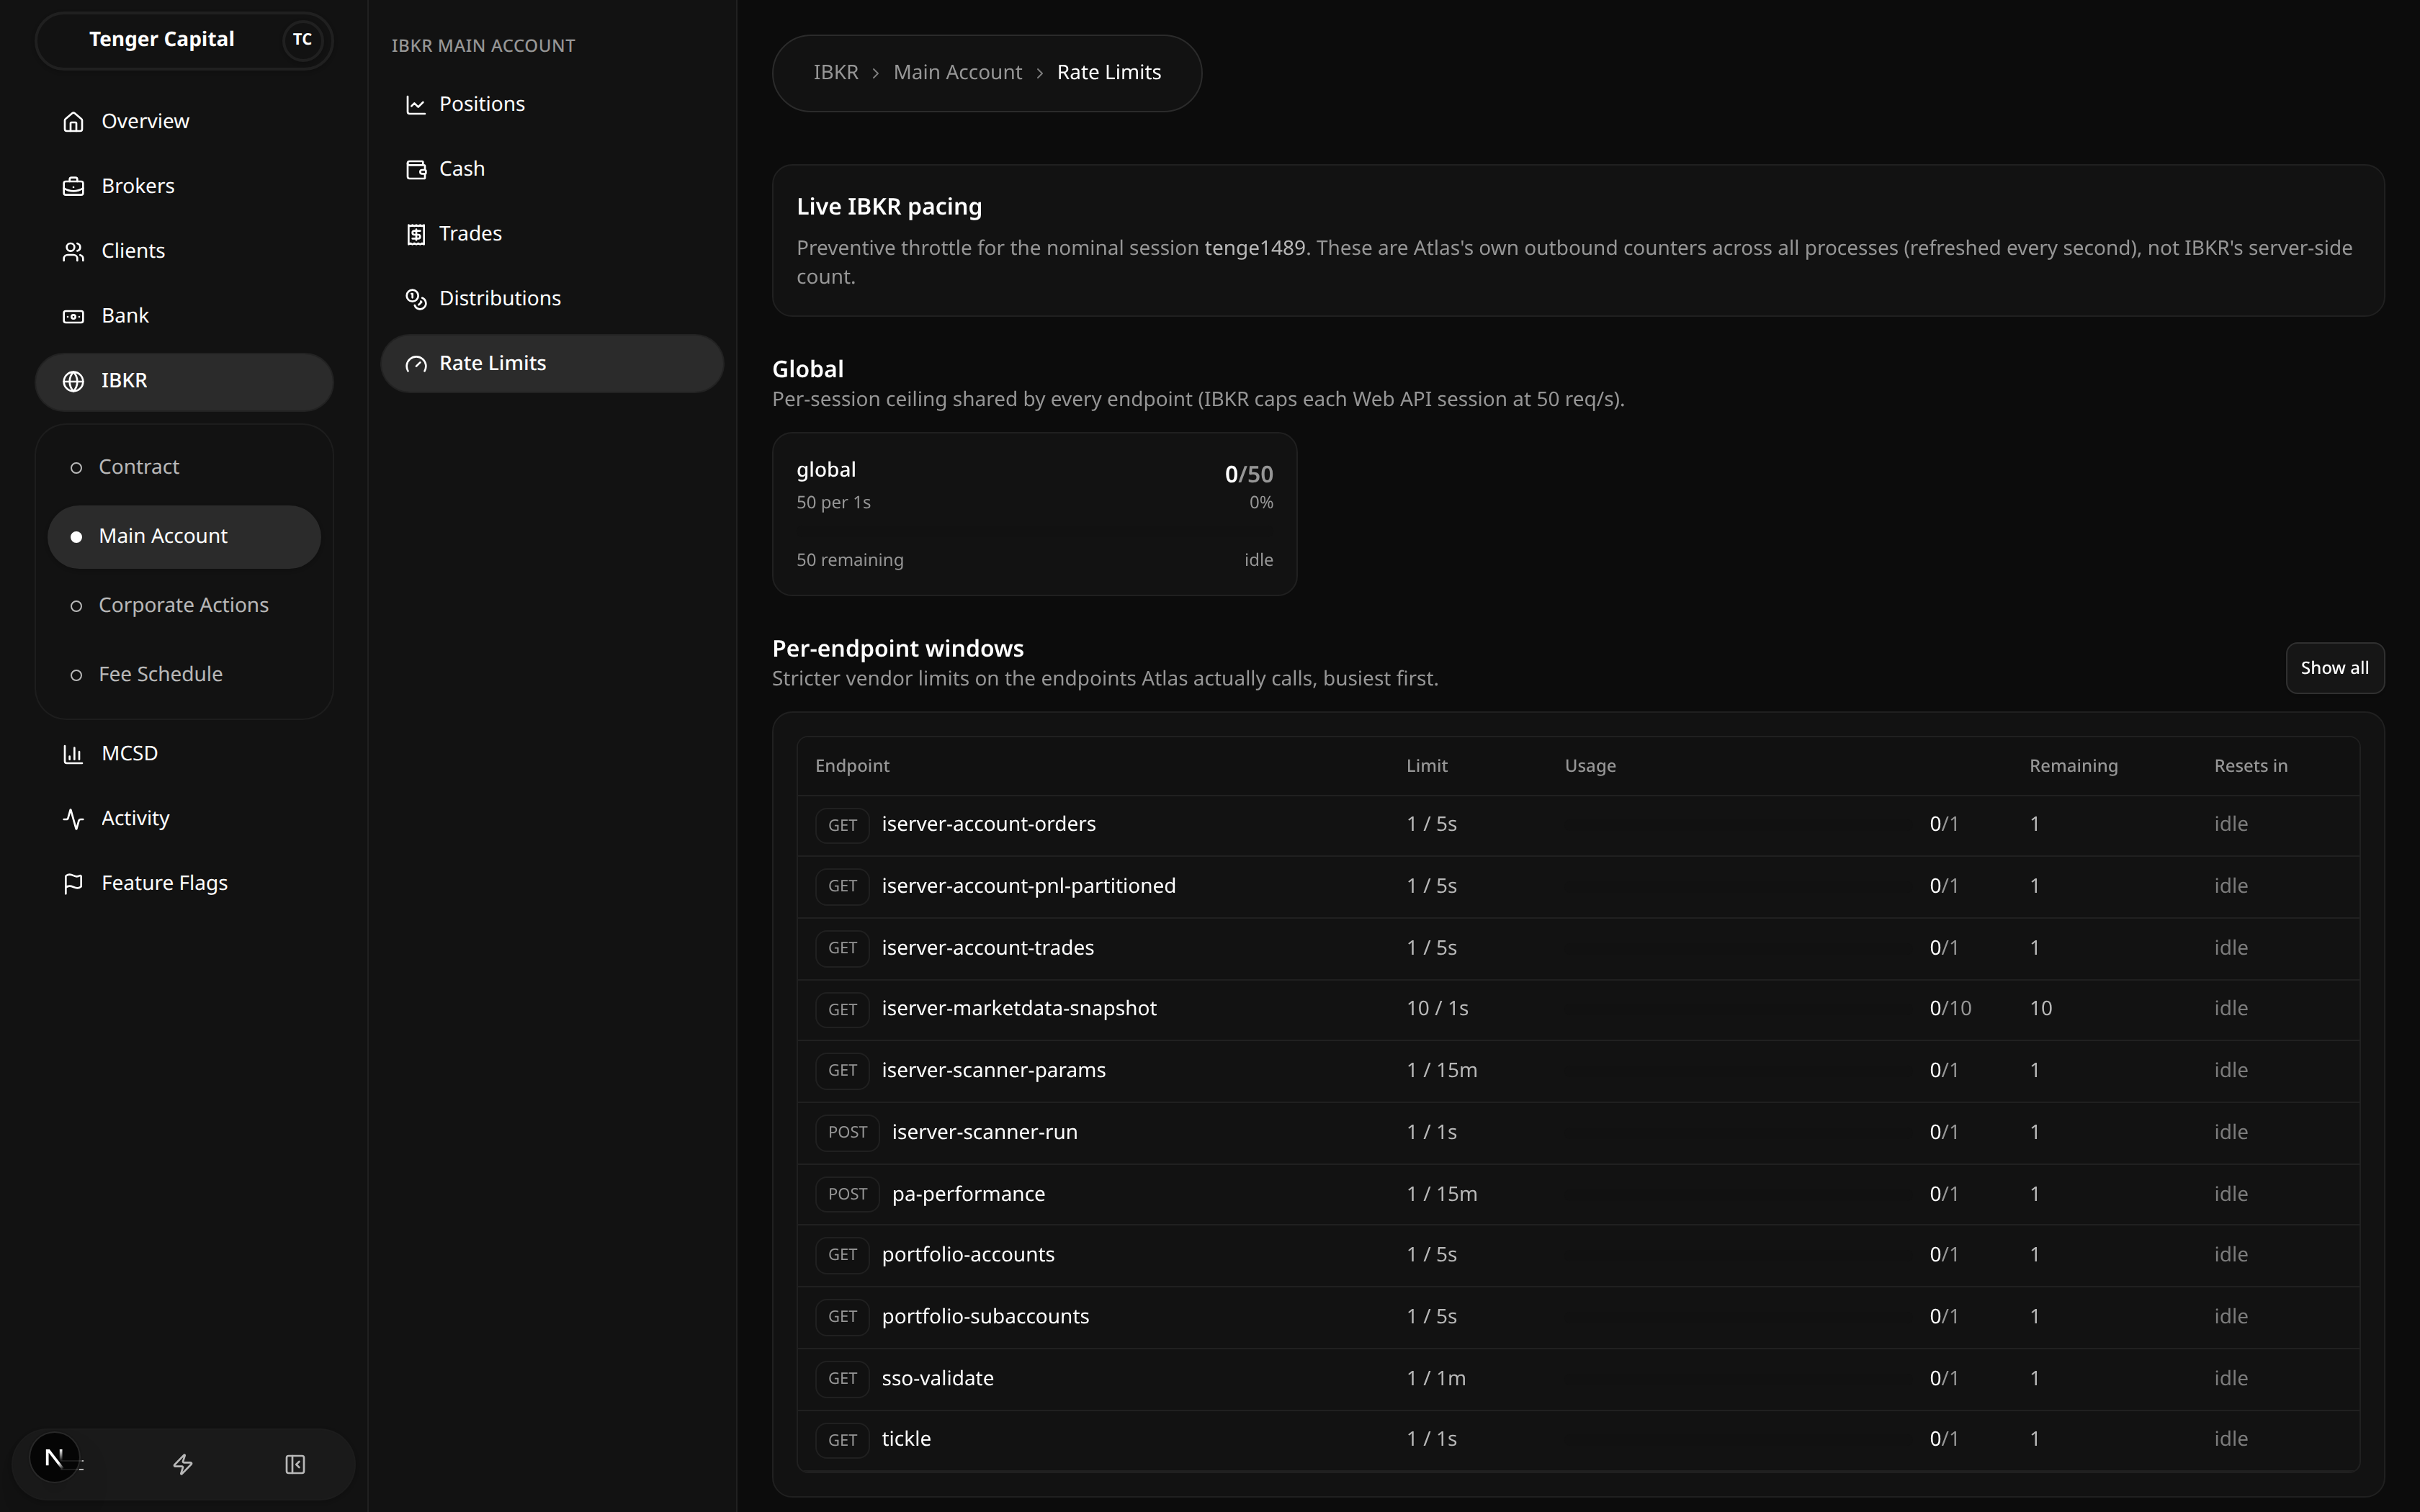Switch to the Distributions tab

click(552, 299)
